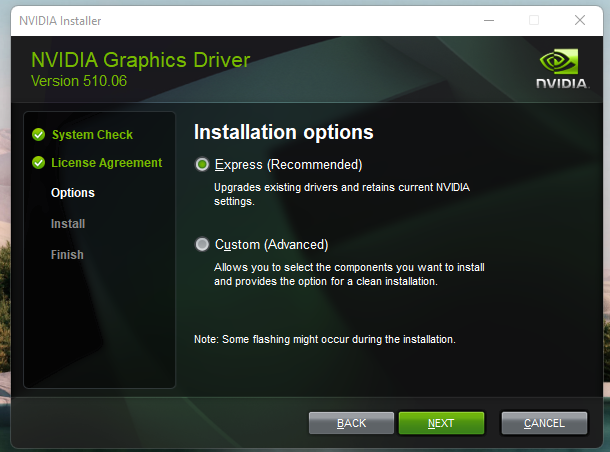Minimize the NVIDIA Installer window
Viewport: 610px width, 452px height.
click(x=489, y=20)
